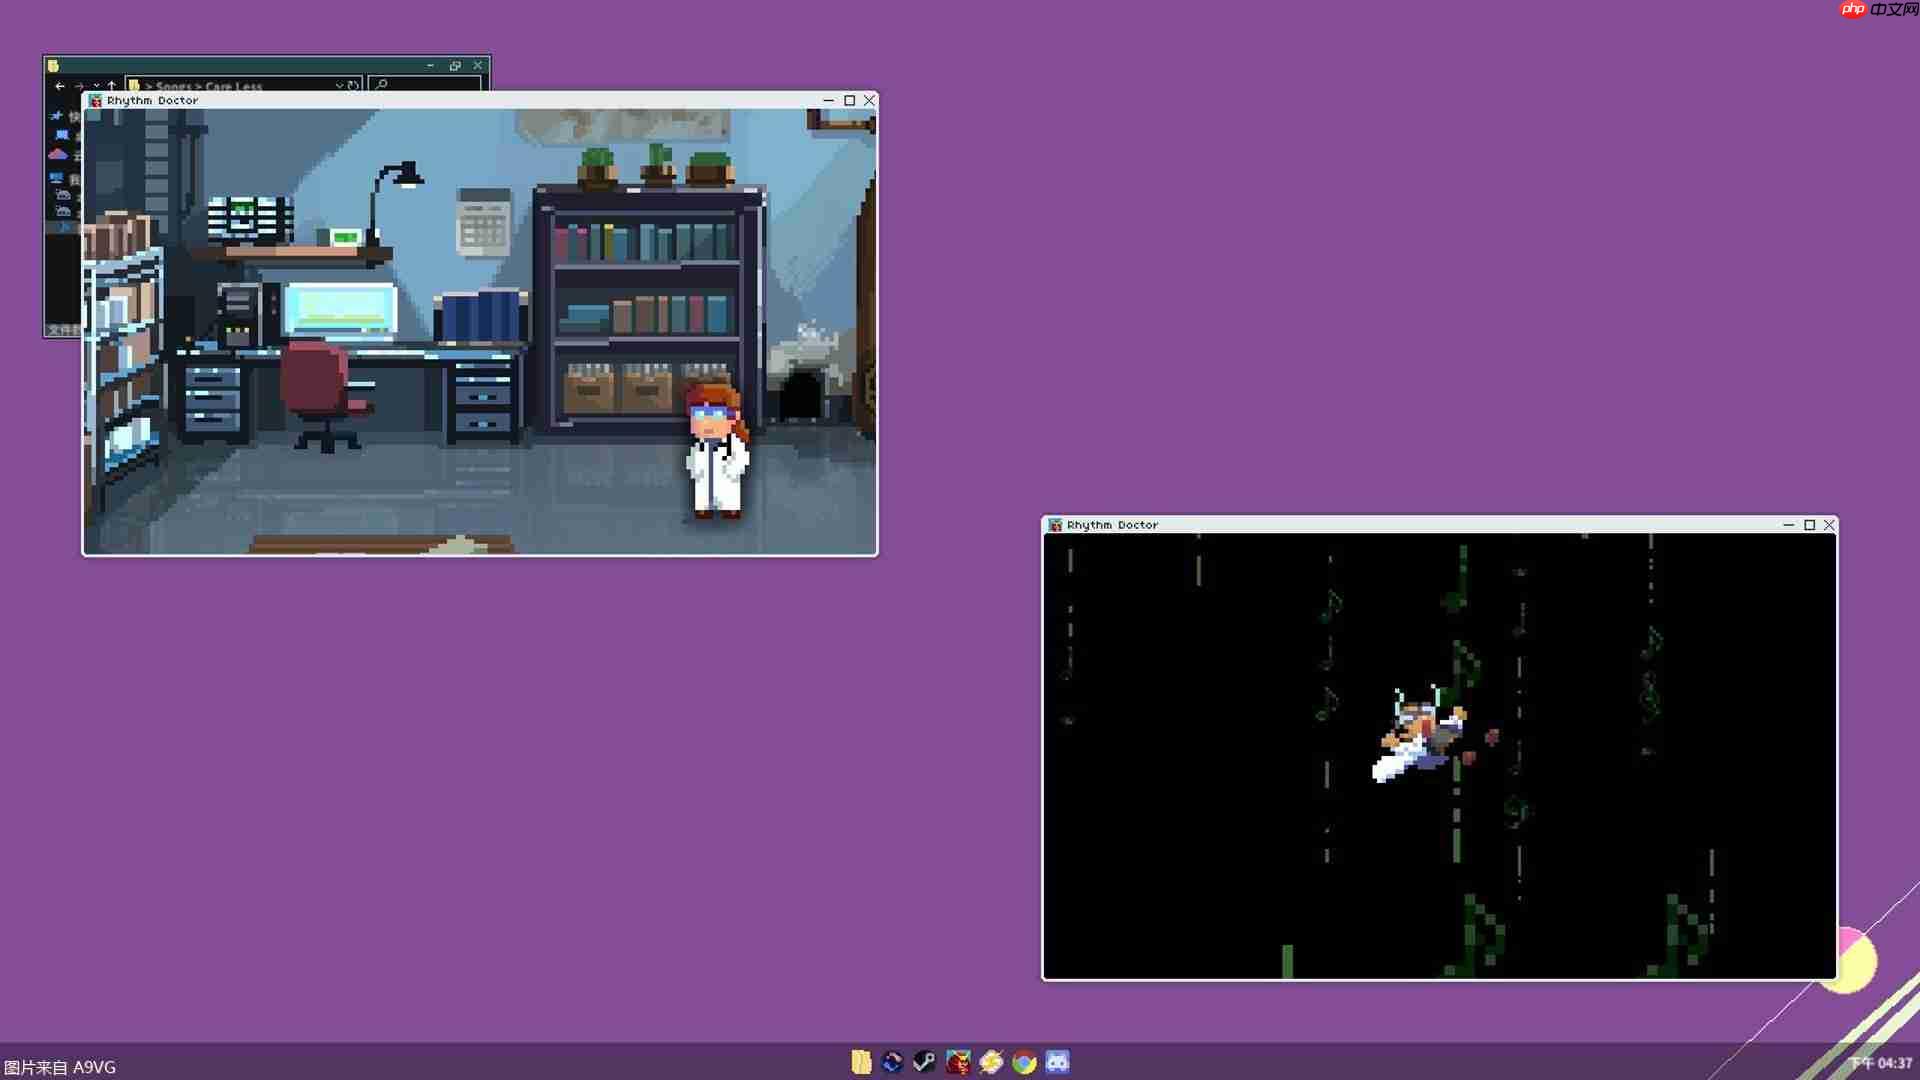Launch Steam from the taskbar
The width and height of the screenshot is (1920, 1080).
[x=925, y=1062]
